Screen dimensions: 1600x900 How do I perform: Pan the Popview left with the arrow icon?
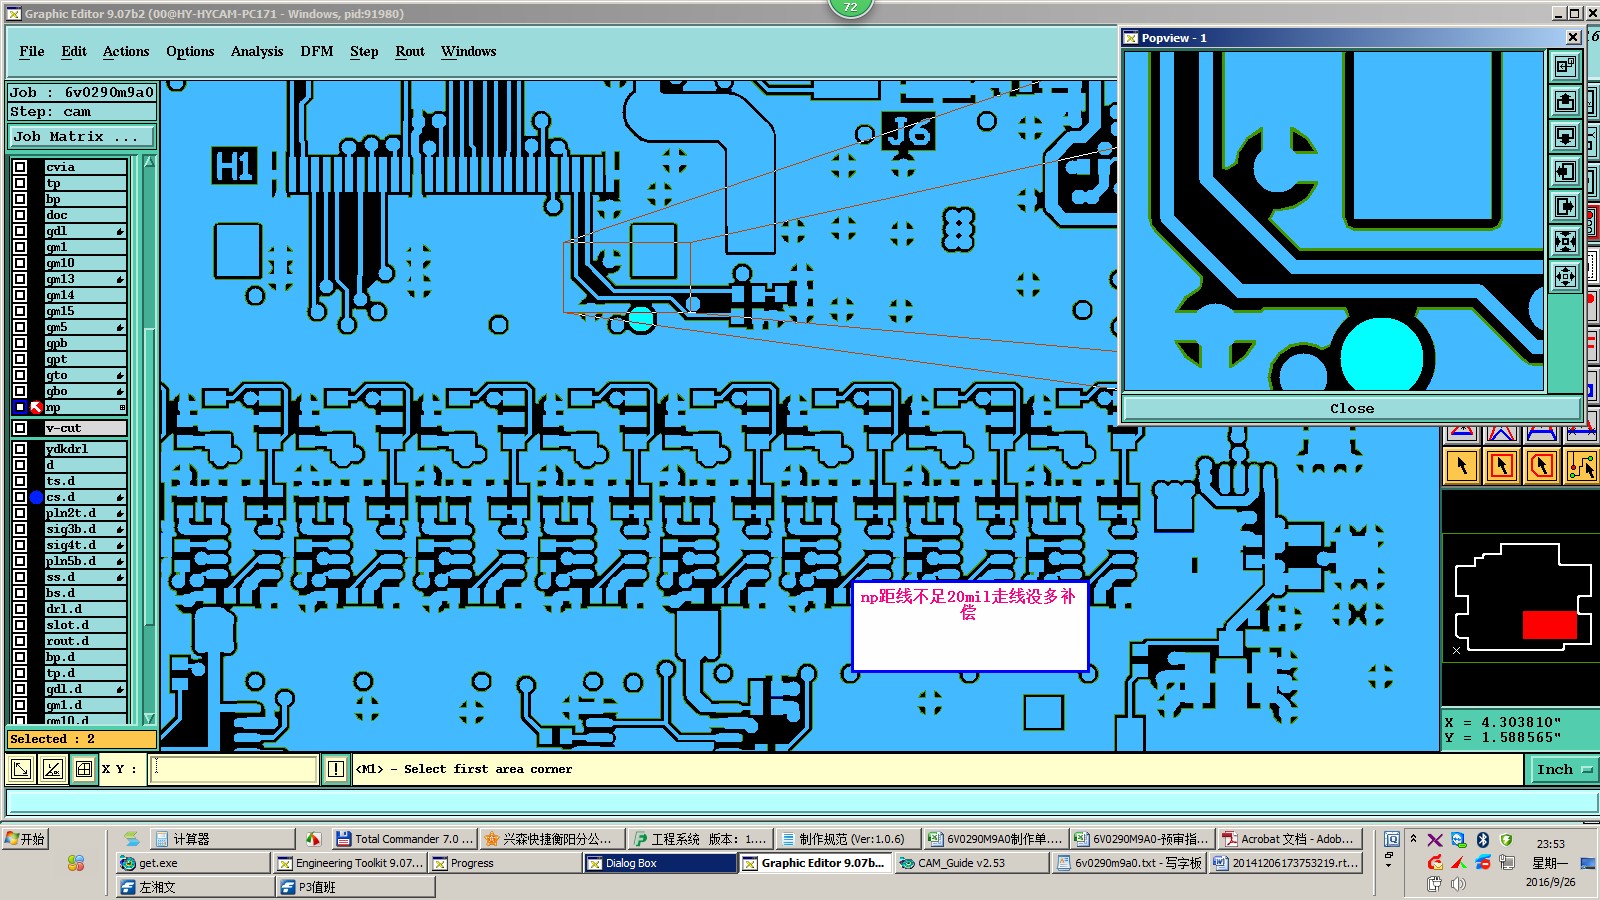click(1565, 171)
